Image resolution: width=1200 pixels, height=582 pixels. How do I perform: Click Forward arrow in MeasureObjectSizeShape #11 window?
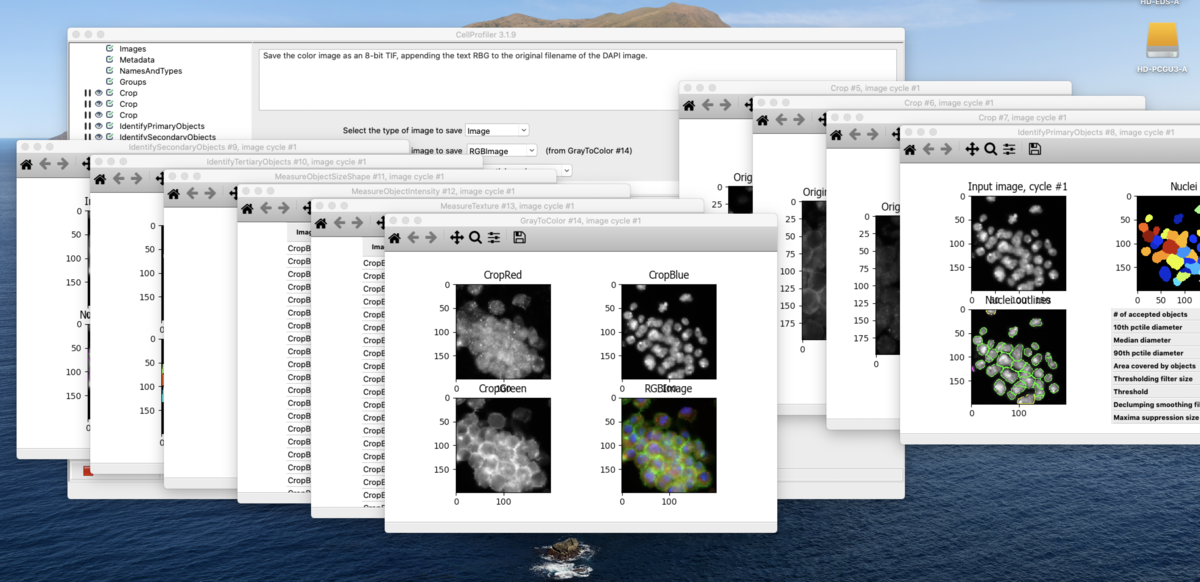coord(210,193)
